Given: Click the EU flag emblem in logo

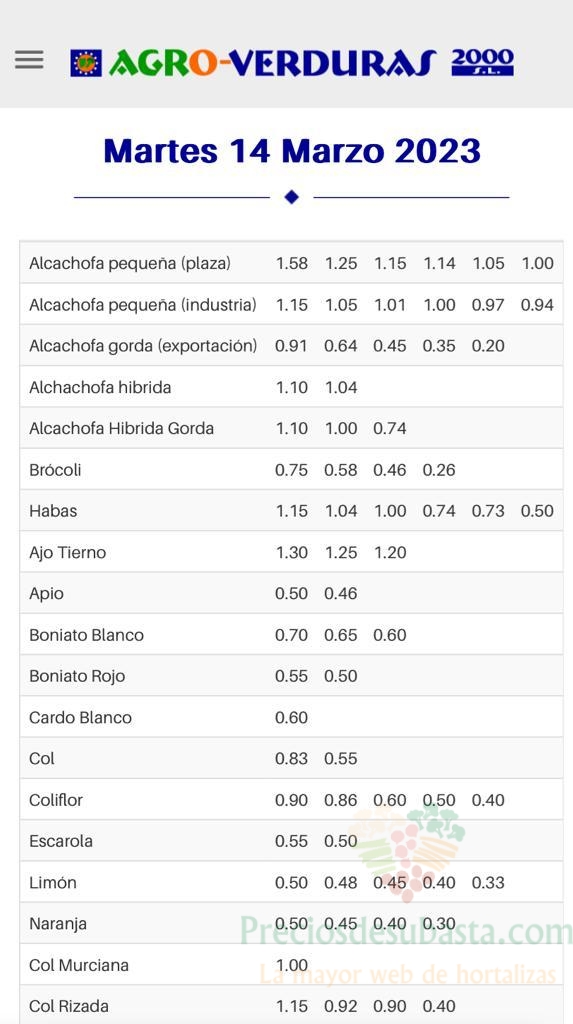Looking at the screenshot, I should coord(86,63).
